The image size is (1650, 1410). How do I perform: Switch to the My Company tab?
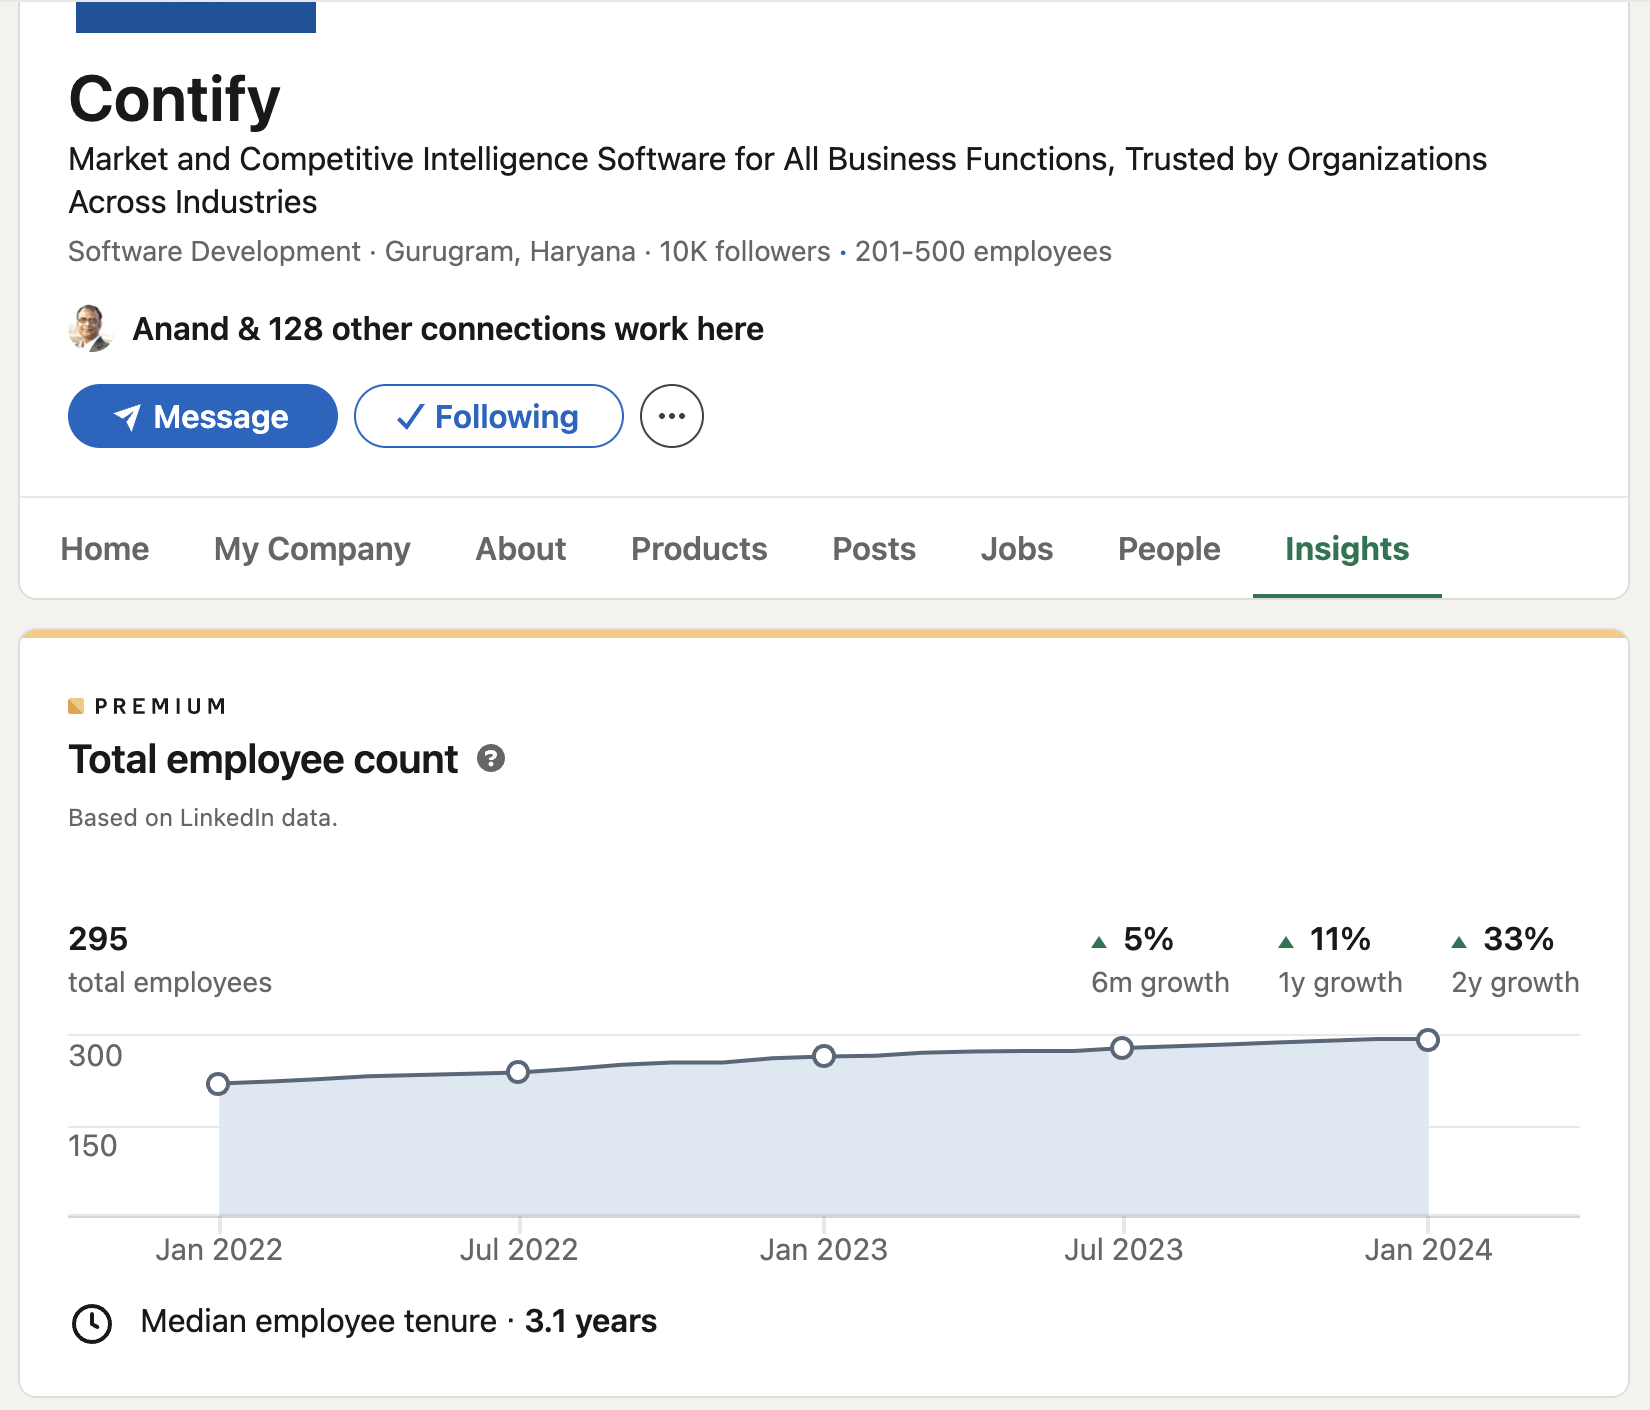click(312, 549)
